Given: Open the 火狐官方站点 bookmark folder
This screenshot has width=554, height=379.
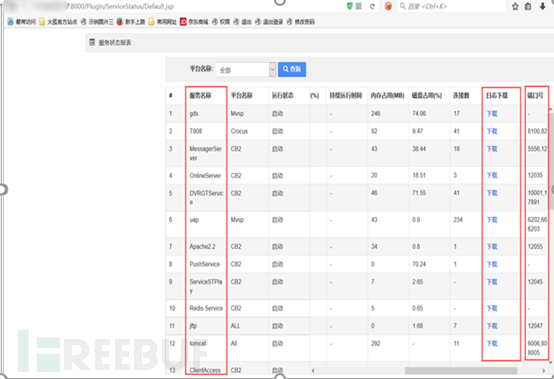Looking at the screenshot, I should pos(58,22).
